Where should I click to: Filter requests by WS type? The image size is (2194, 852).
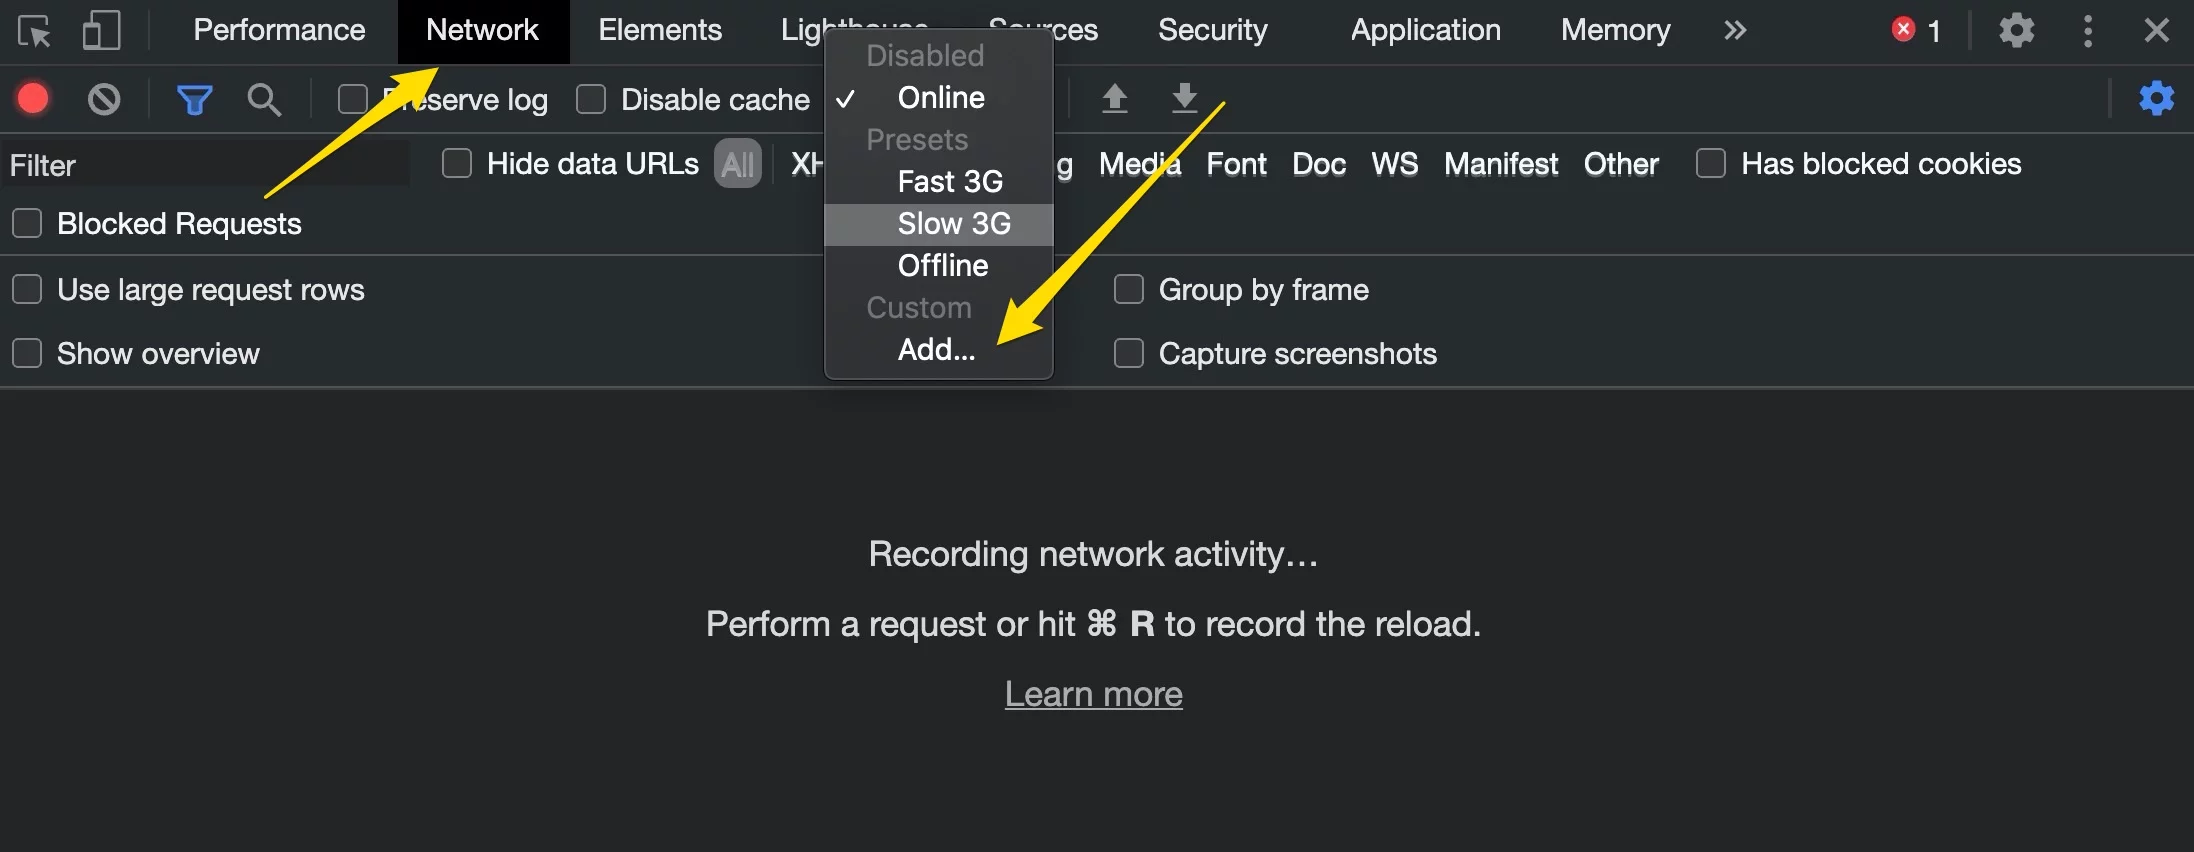coord(1395,164)
